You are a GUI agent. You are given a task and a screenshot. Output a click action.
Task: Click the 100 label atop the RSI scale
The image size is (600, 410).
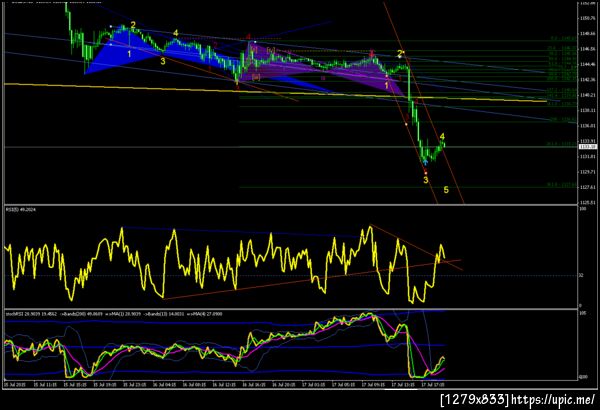(x=582, y=209)
